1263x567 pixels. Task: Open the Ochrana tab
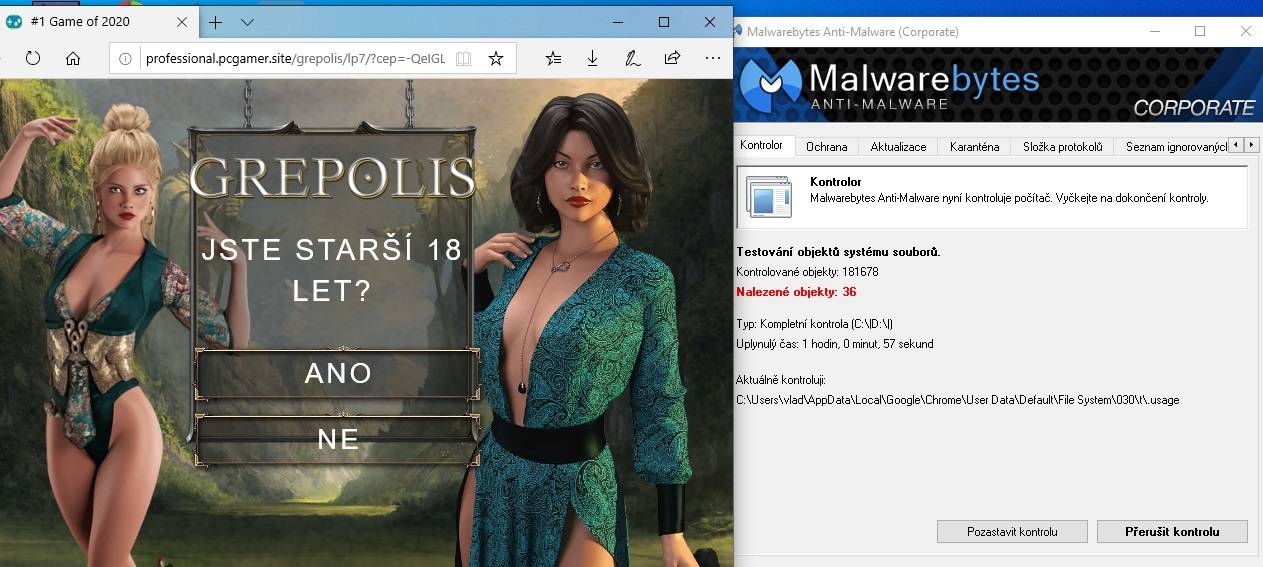pos(827,146)
